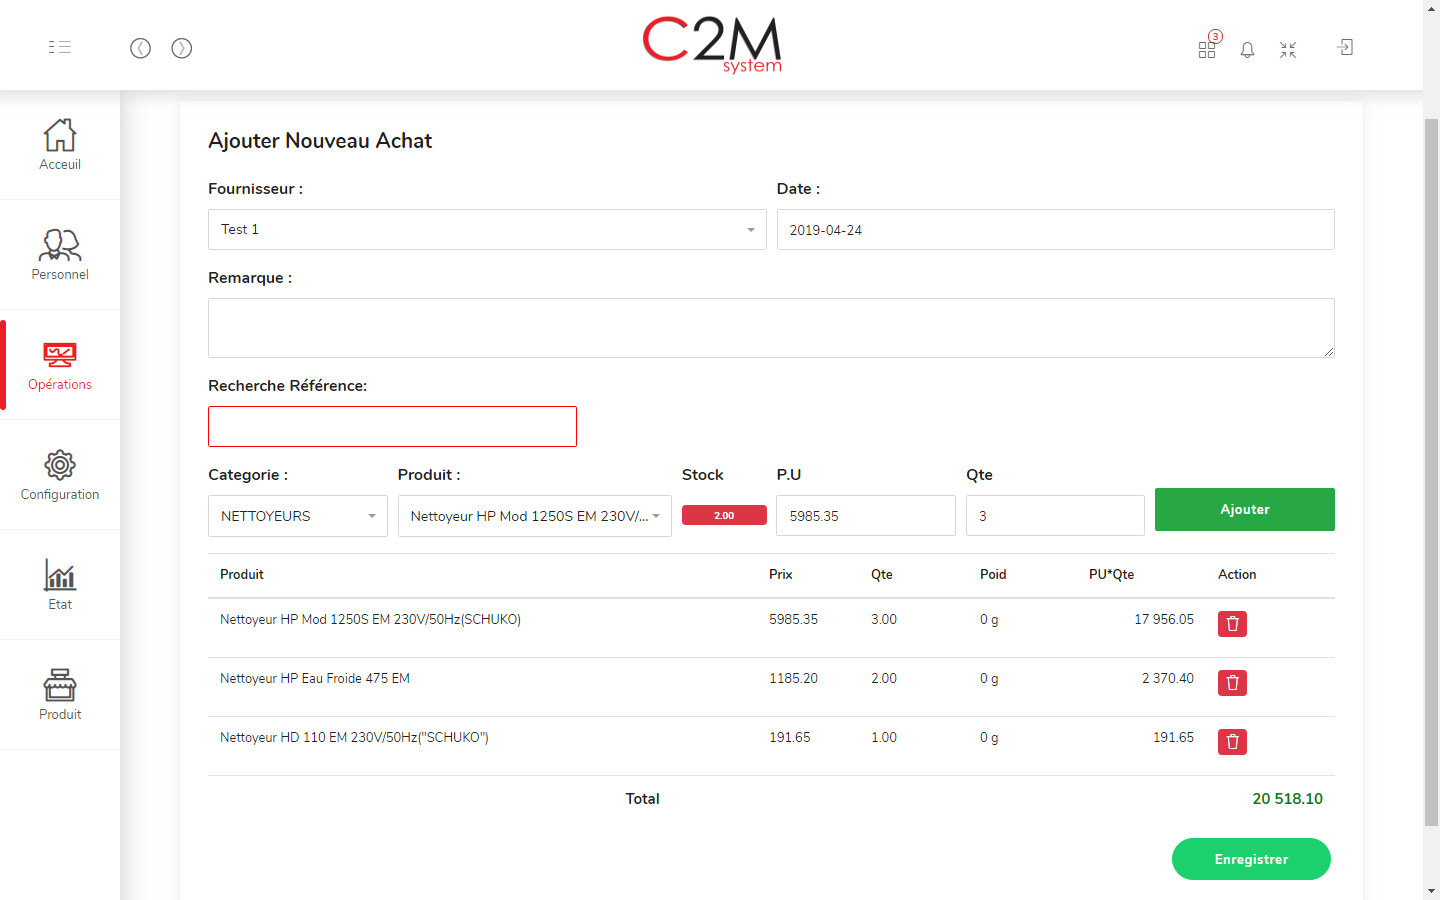Image resolution: width=1440 pixels, height=900 pixels.
Task: Click the forward navigation arrow icon
Action: [181, 48]
